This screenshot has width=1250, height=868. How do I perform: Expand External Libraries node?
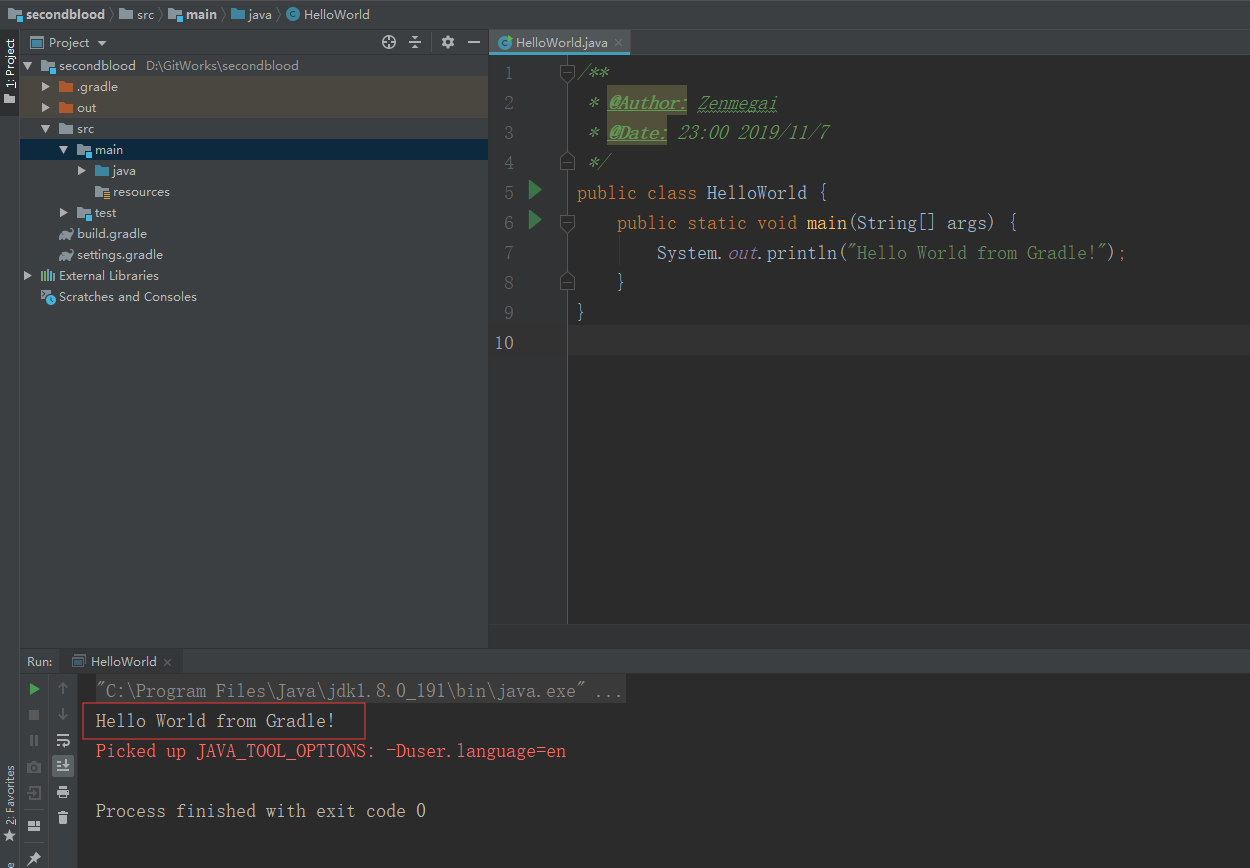pyautogui.click(x=27, y=276)
